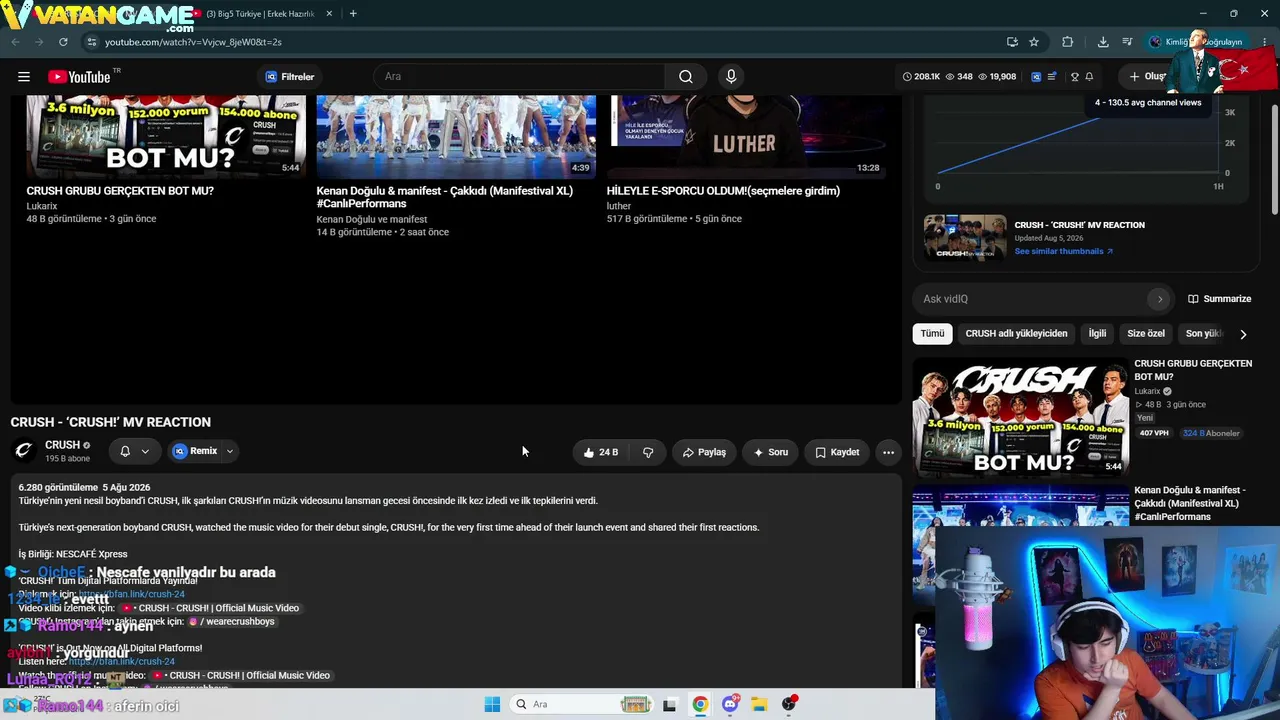
Task: Focus the YouTube search field
Action: click(x=520, y=77)
